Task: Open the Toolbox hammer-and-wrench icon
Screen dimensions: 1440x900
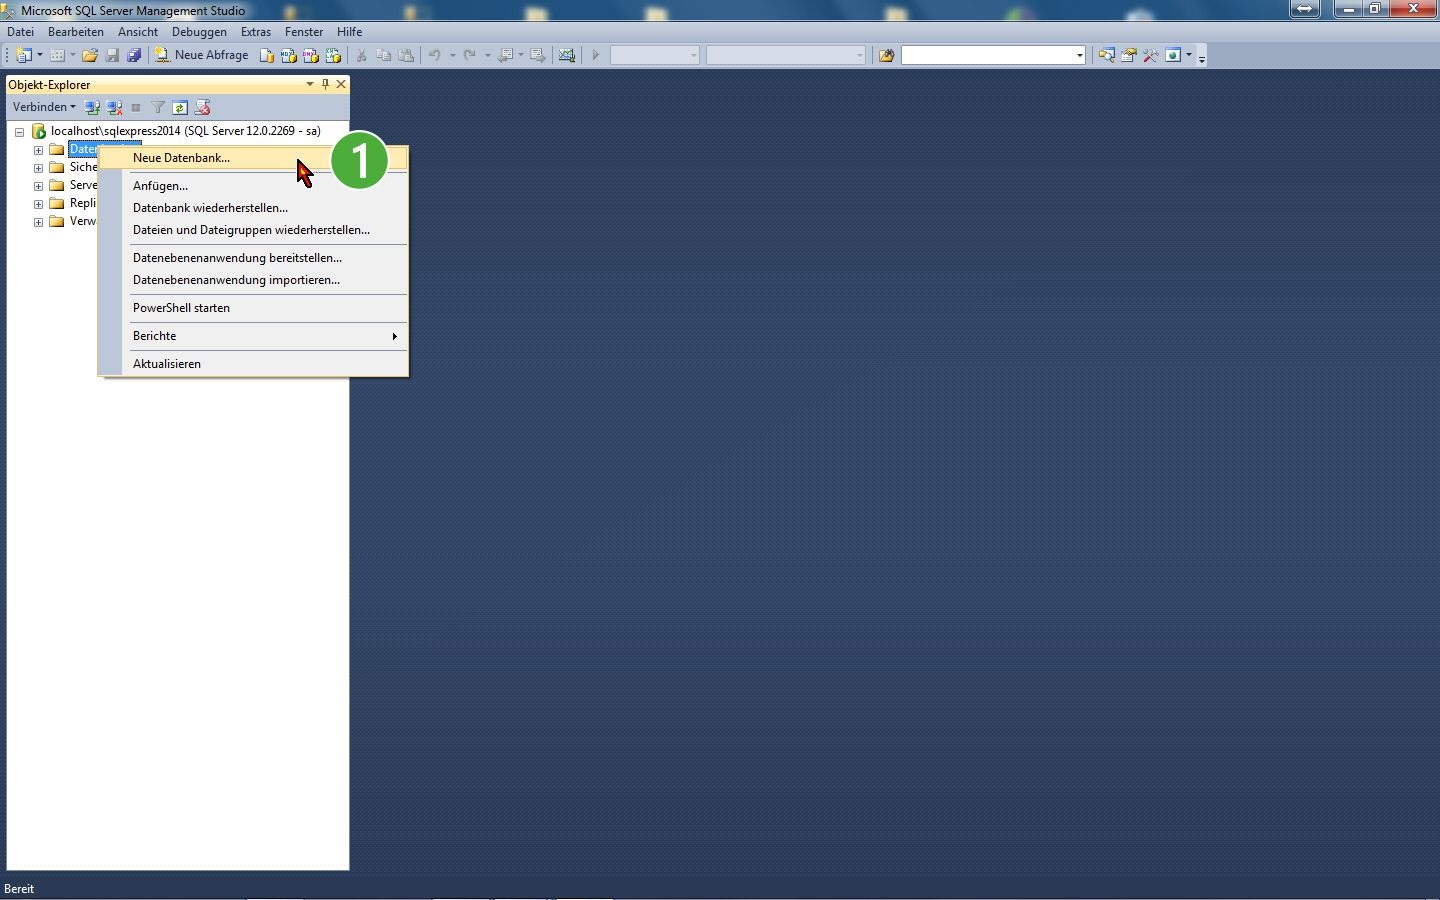Action: pyautogui.click(x=1151, y=55)
